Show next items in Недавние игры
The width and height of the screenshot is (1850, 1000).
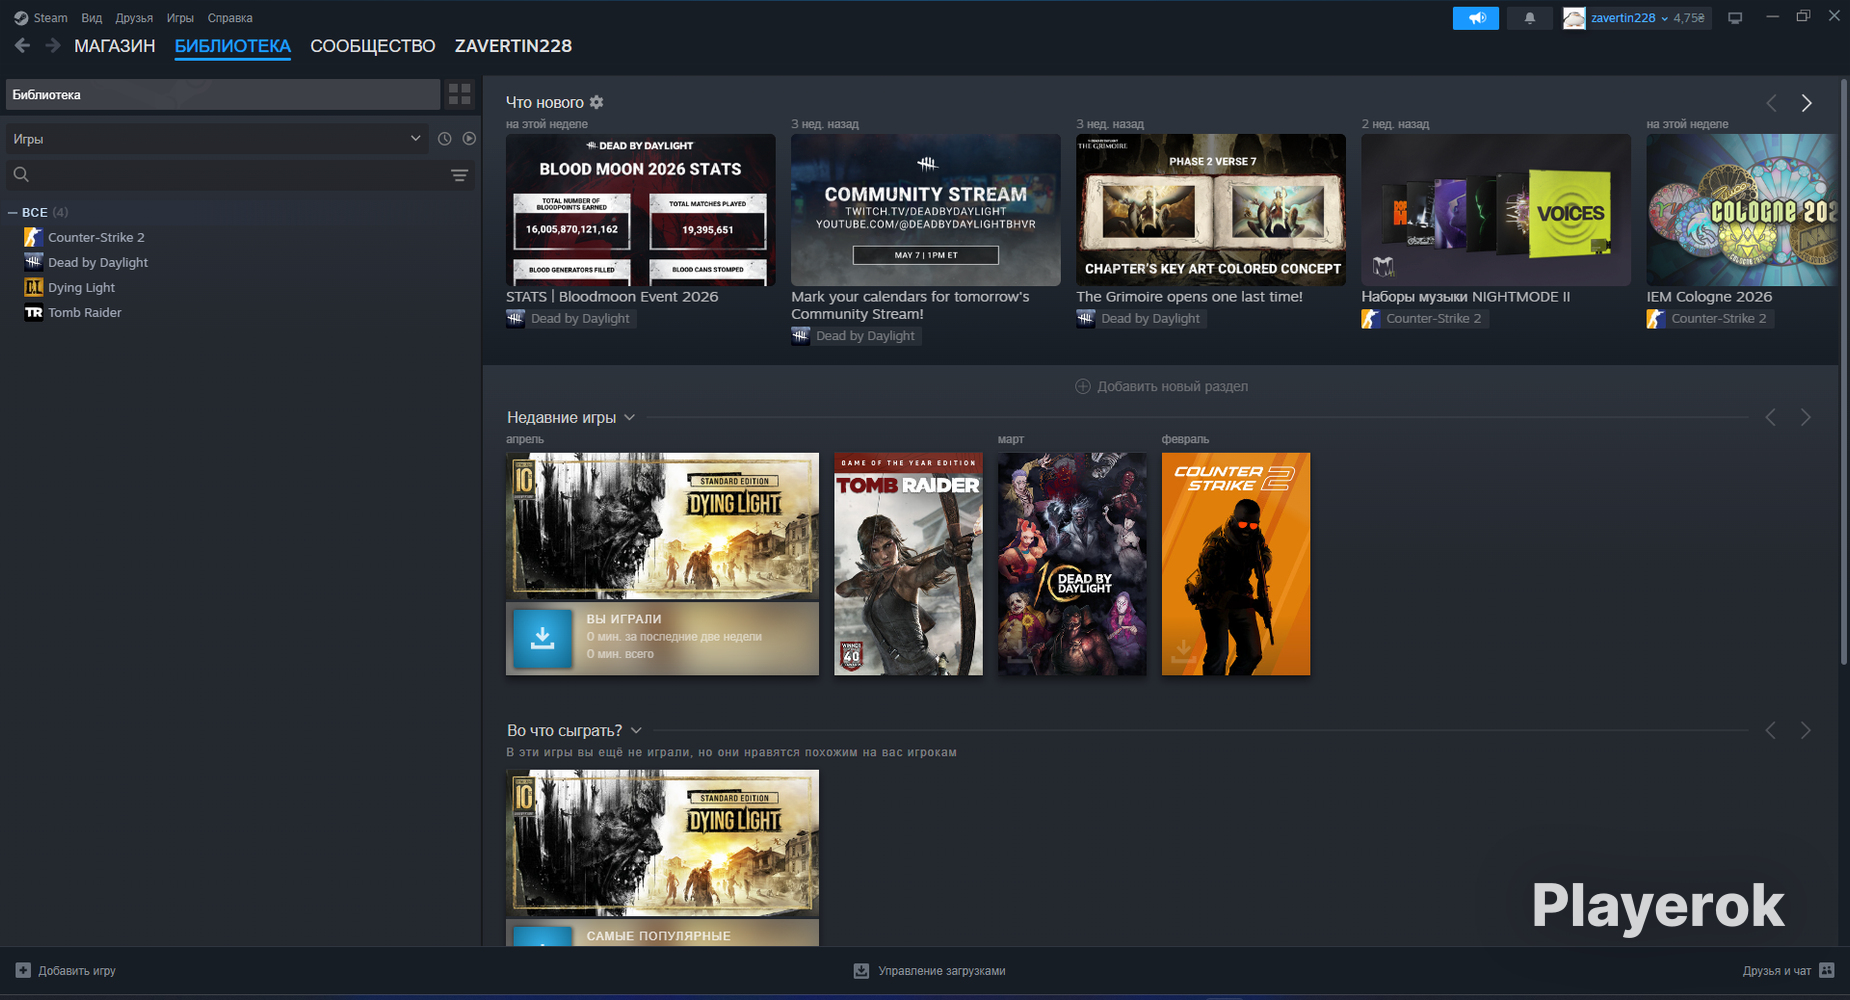click(1806, 417)
